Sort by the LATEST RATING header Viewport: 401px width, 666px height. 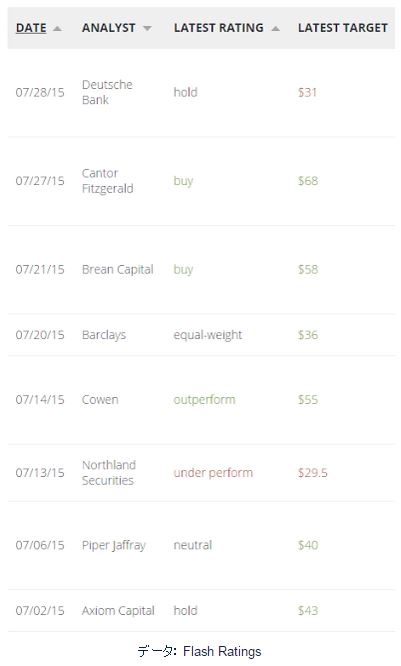point(219,28)
